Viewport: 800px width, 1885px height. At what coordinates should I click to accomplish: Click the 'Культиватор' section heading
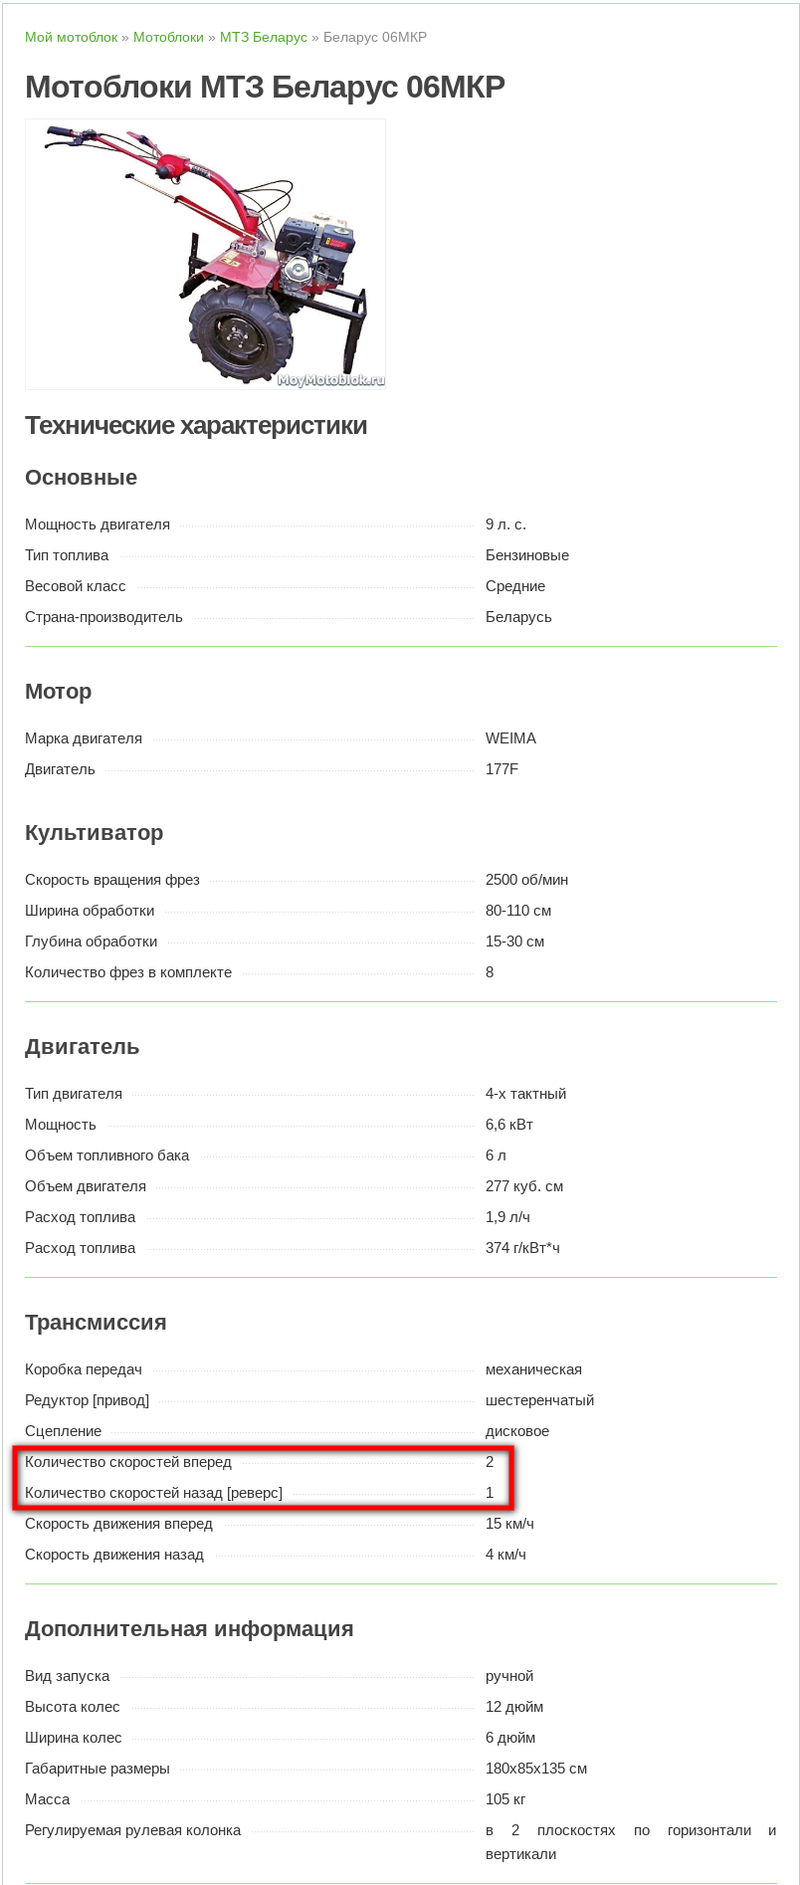tap(94, 832)
